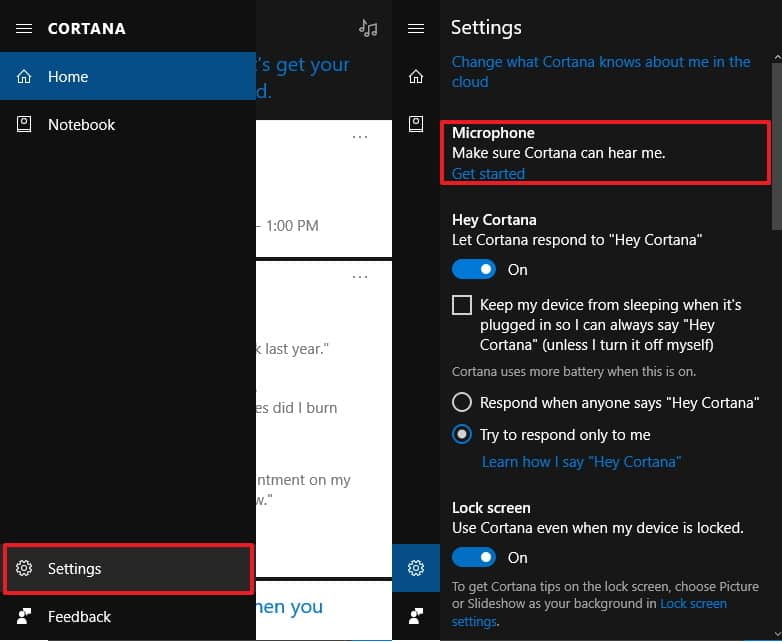Click scrollbar down arrow in Settings pane
The width and height of the screenshot is (782, 642).
pyautogui.click(x=777, y=635)
